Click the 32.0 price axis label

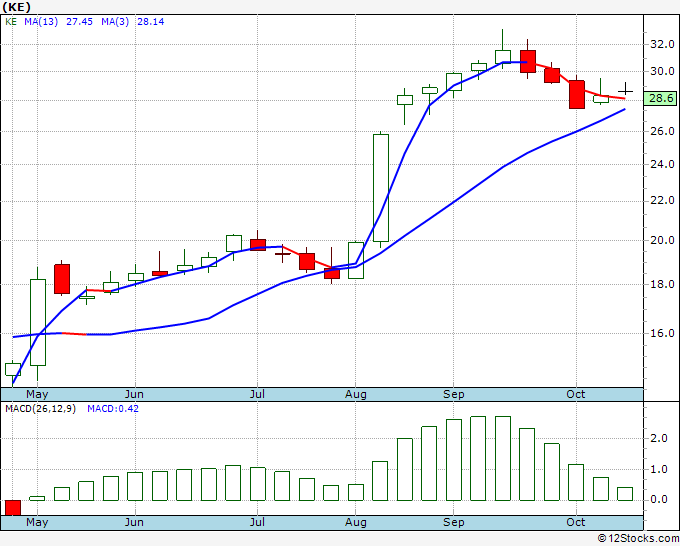click(662, 44)
